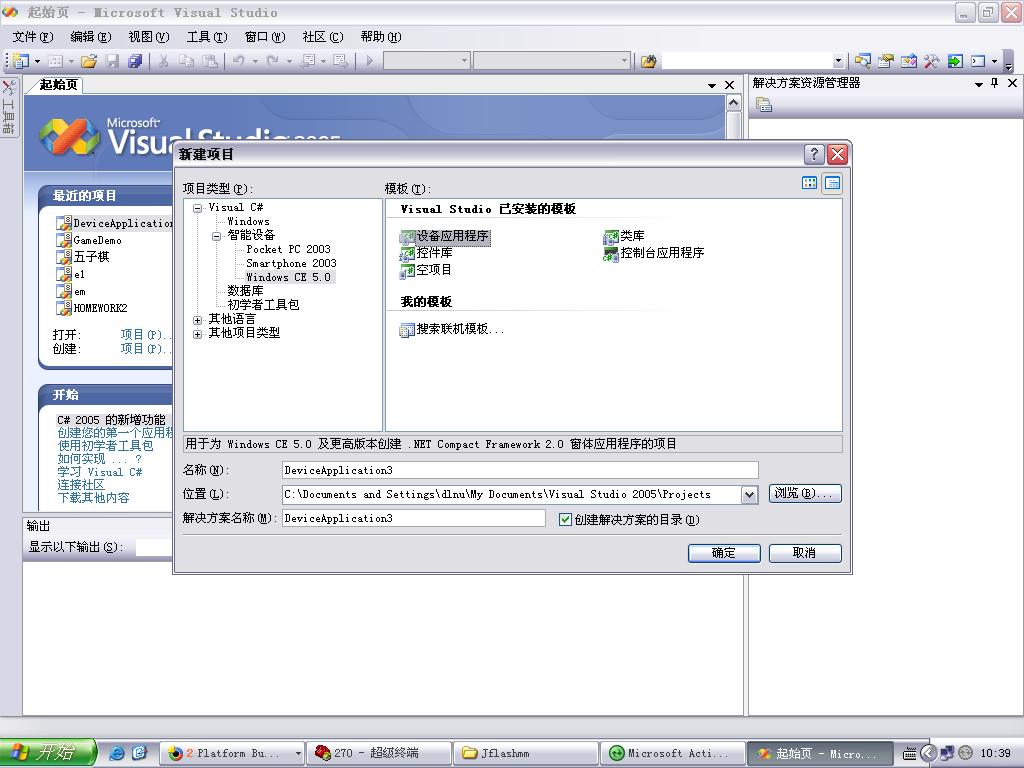Select the 空项目 template

point(426,270)
